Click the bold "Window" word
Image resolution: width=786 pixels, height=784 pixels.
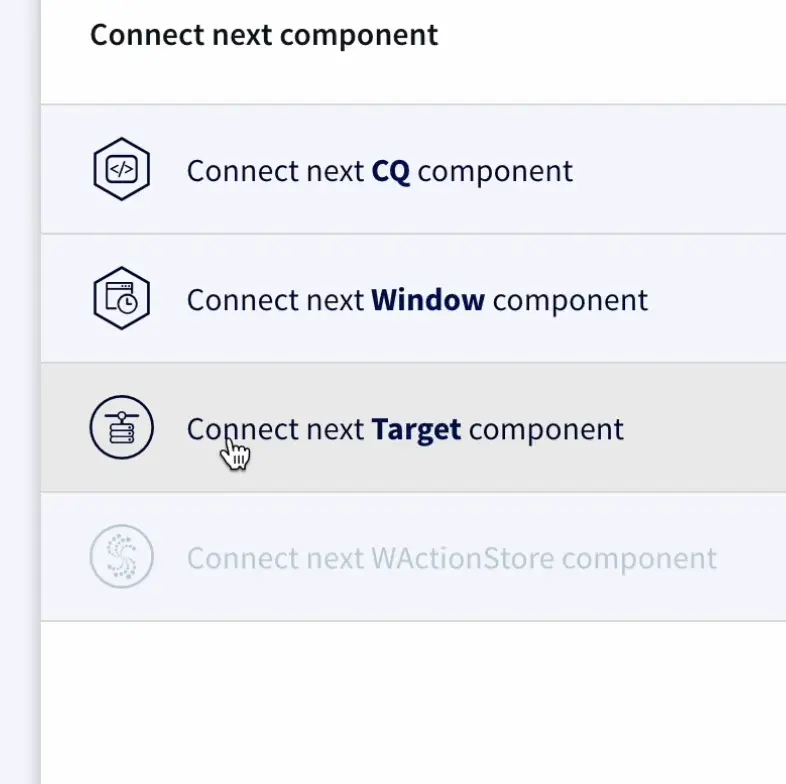coord(428,300)
